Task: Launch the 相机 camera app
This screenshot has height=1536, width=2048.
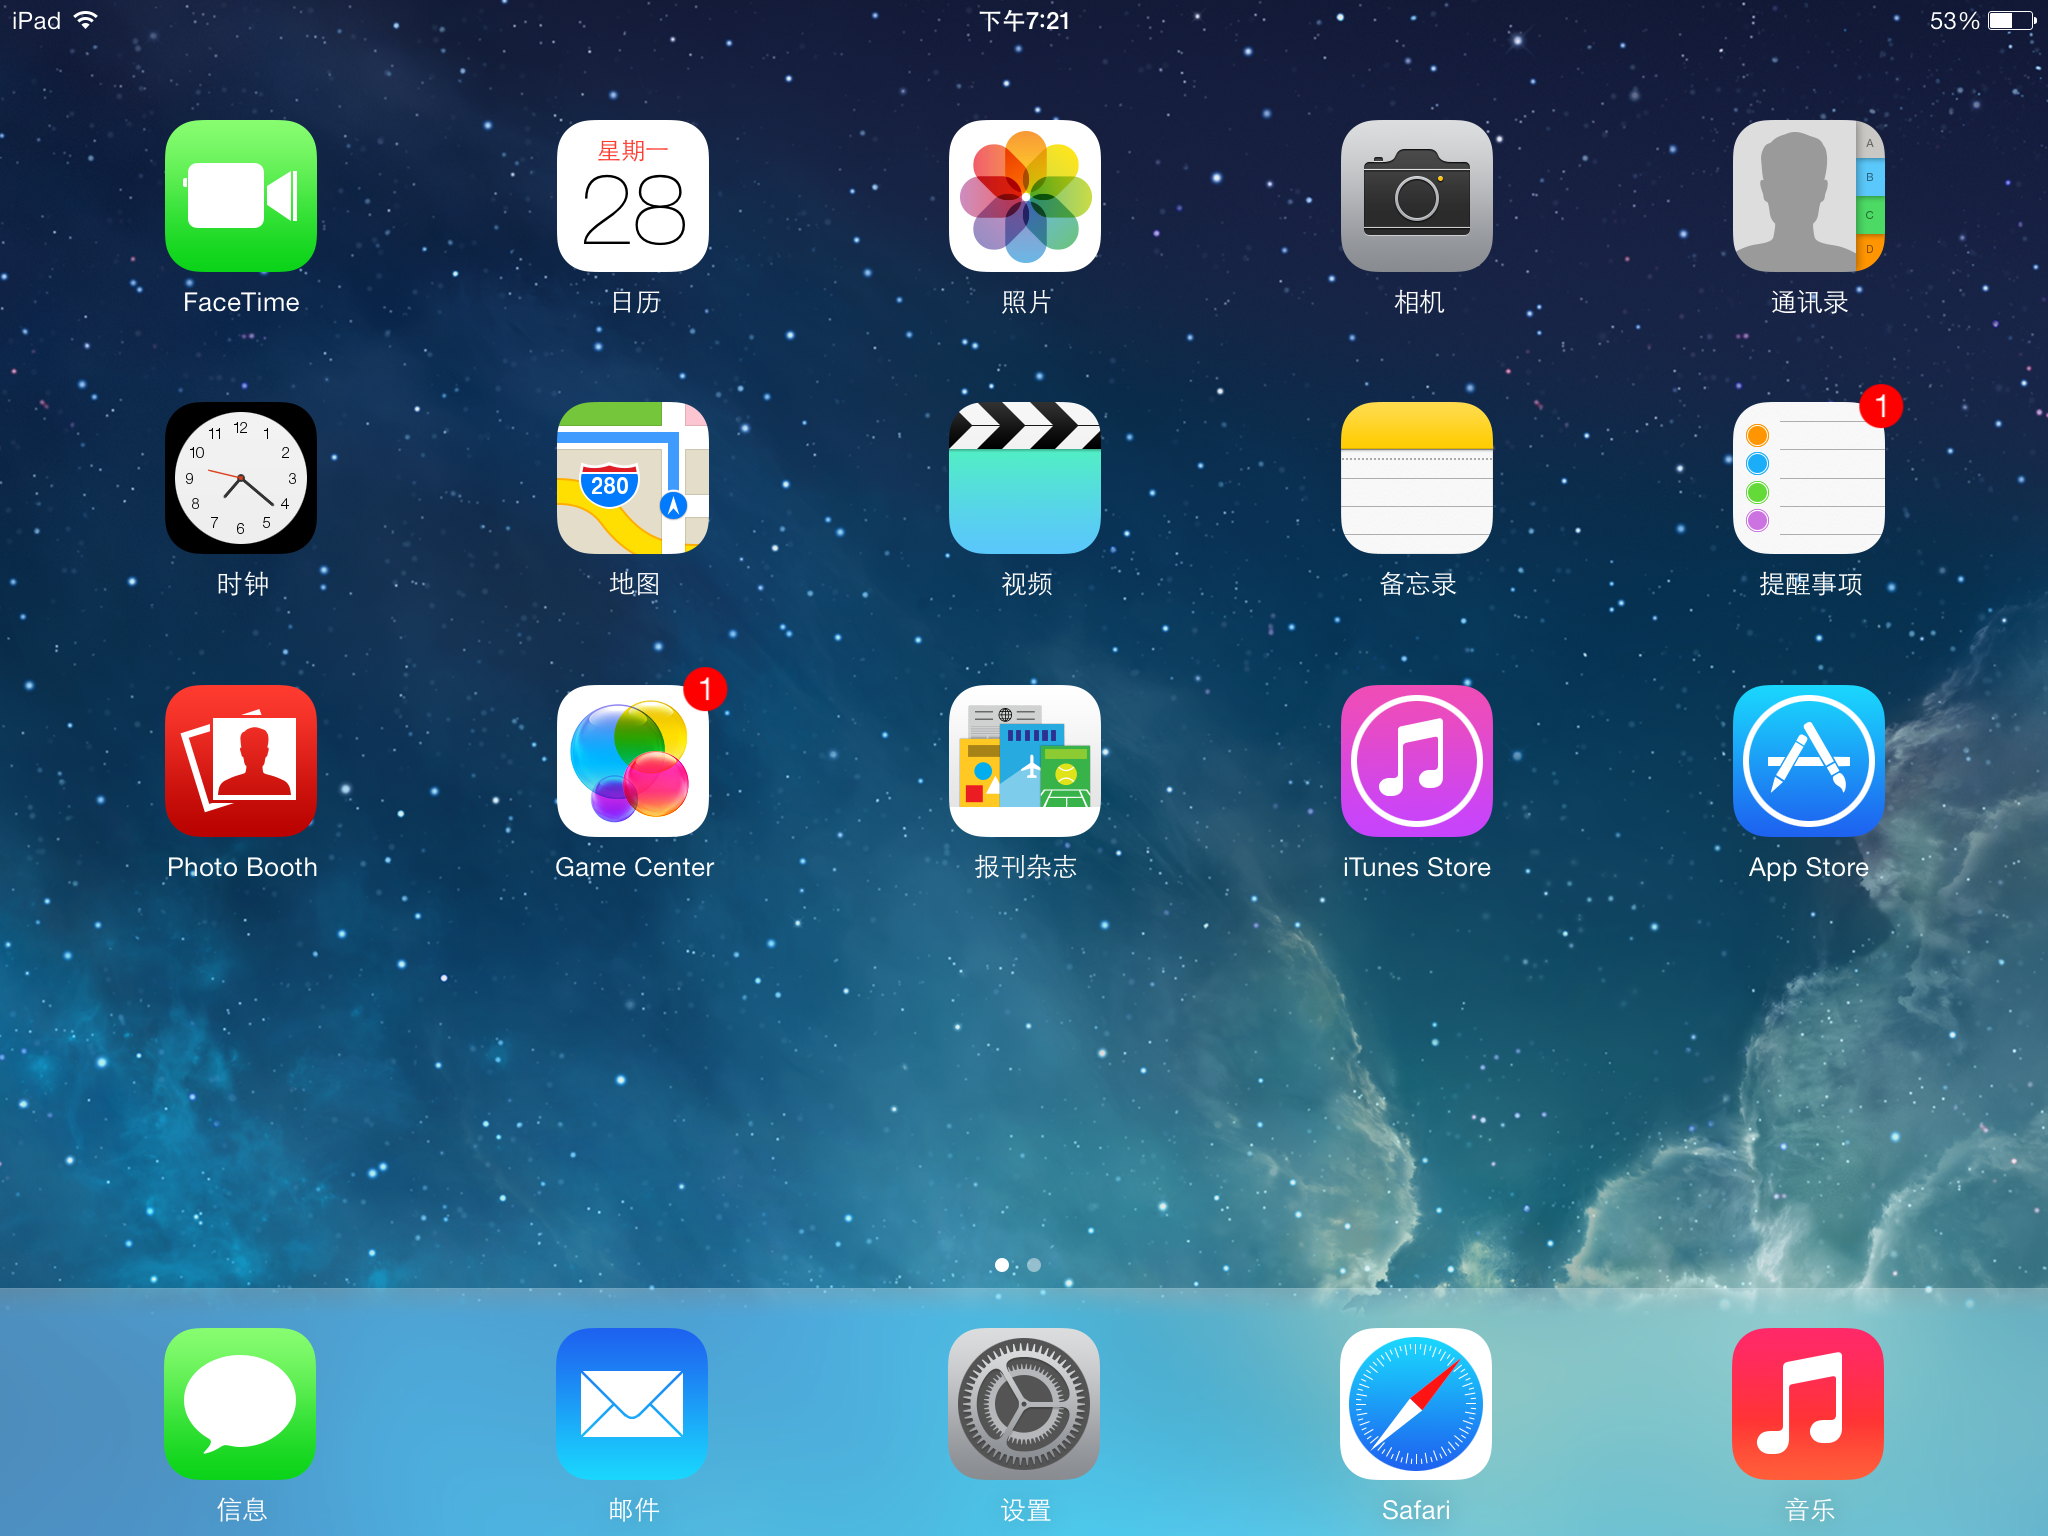Action: pyautogui.click(x=1417, y=196)
